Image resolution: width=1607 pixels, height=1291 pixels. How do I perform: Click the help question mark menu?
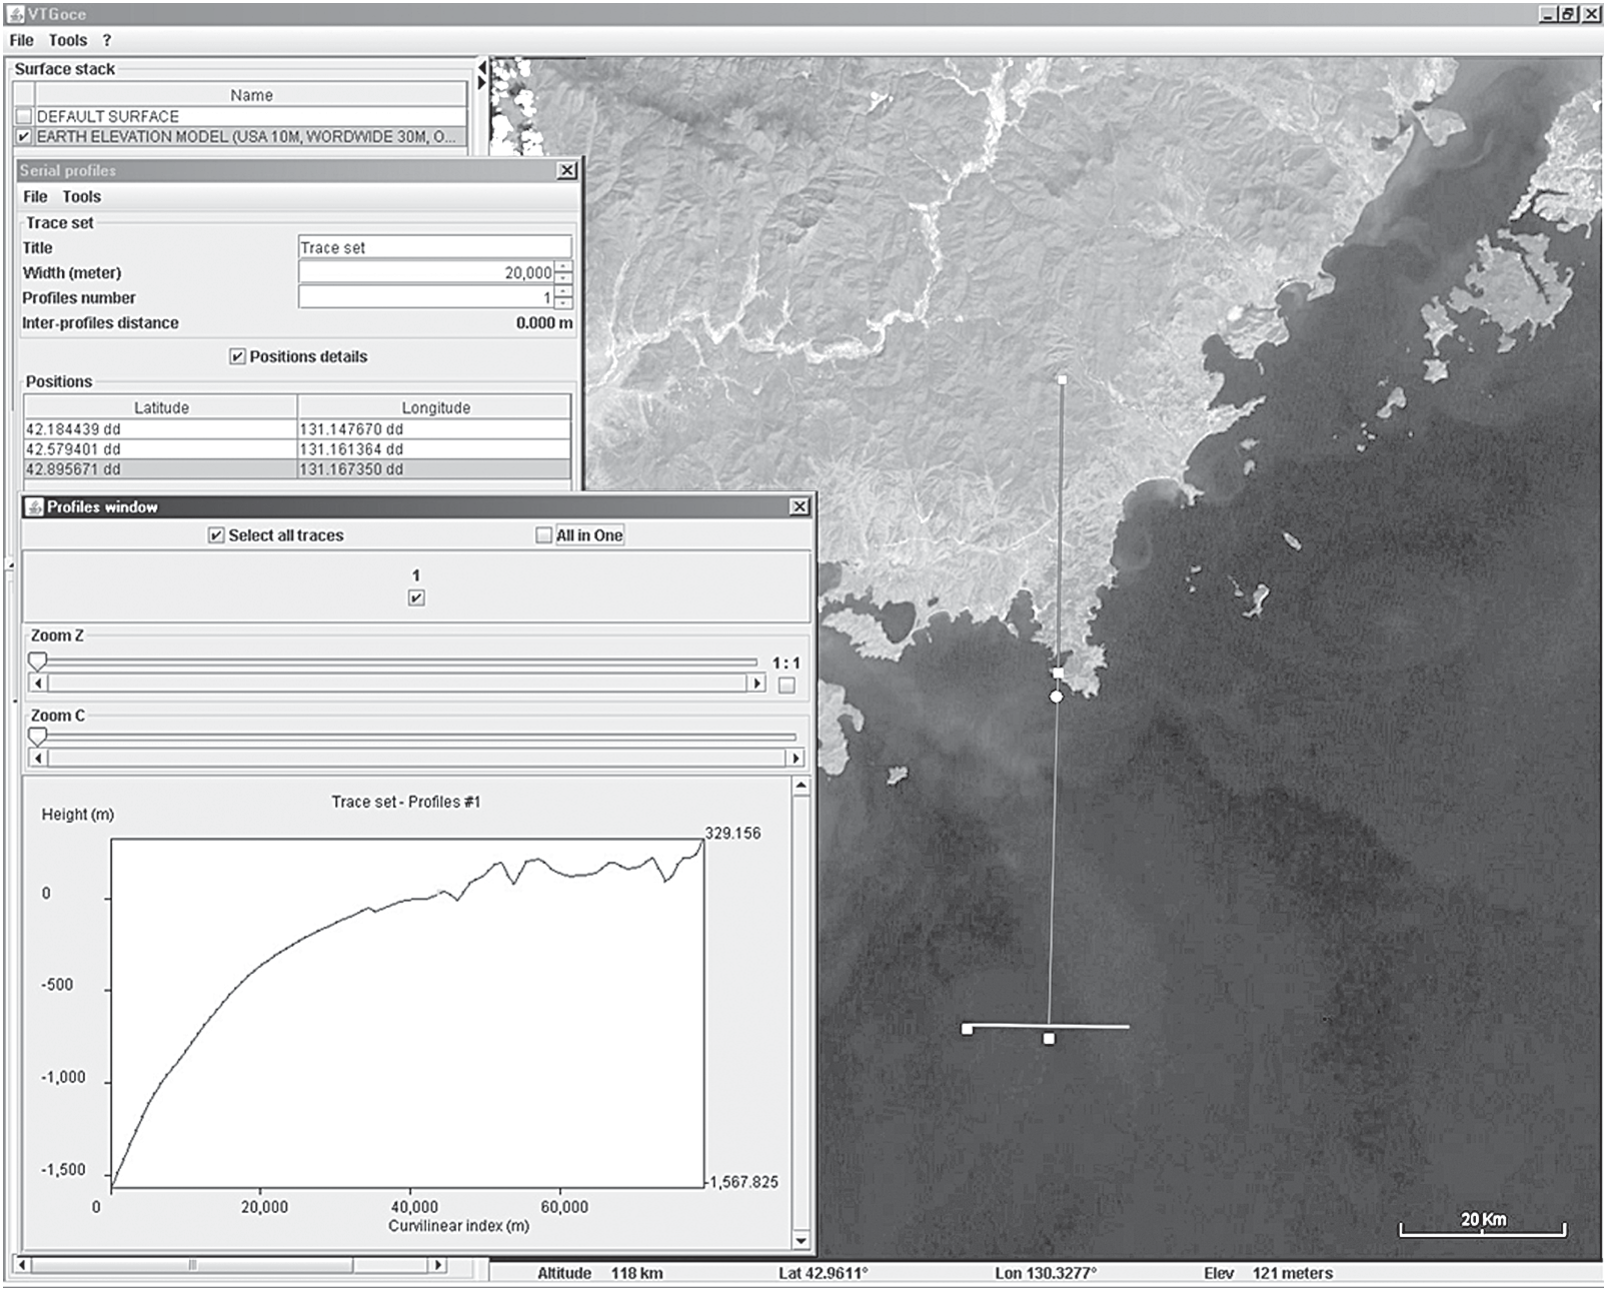pyautogui.click(x=107, y=40)
